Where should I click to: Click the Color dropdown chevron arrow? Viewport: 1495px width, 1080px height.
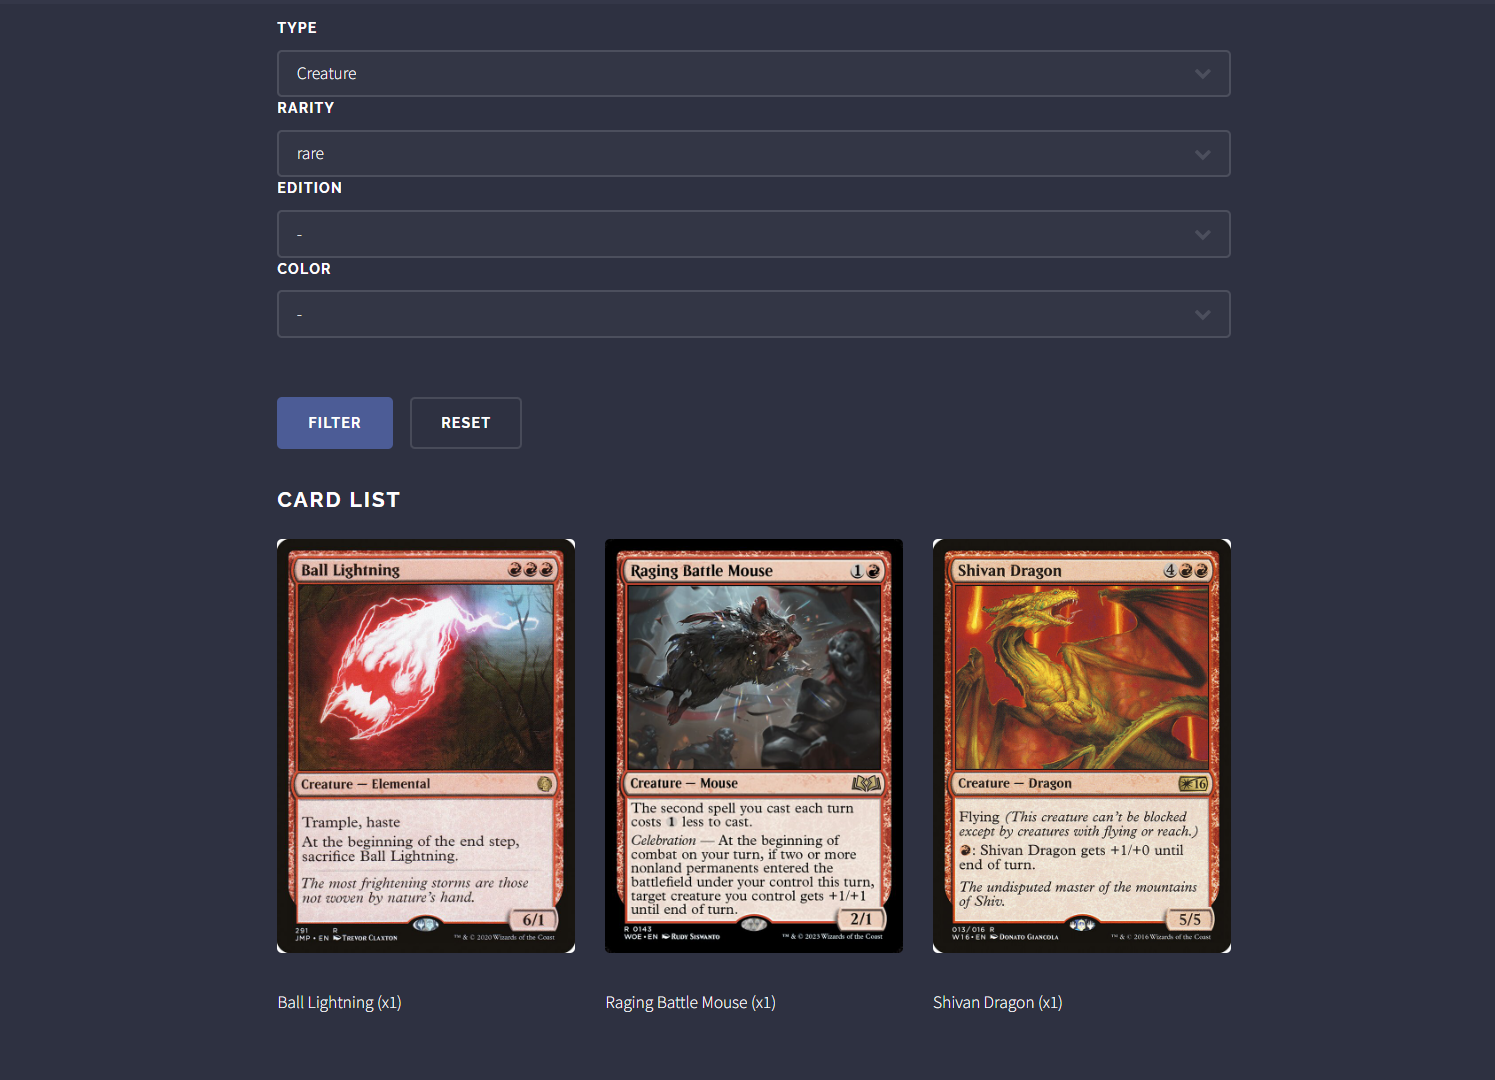click(1202, 315)
